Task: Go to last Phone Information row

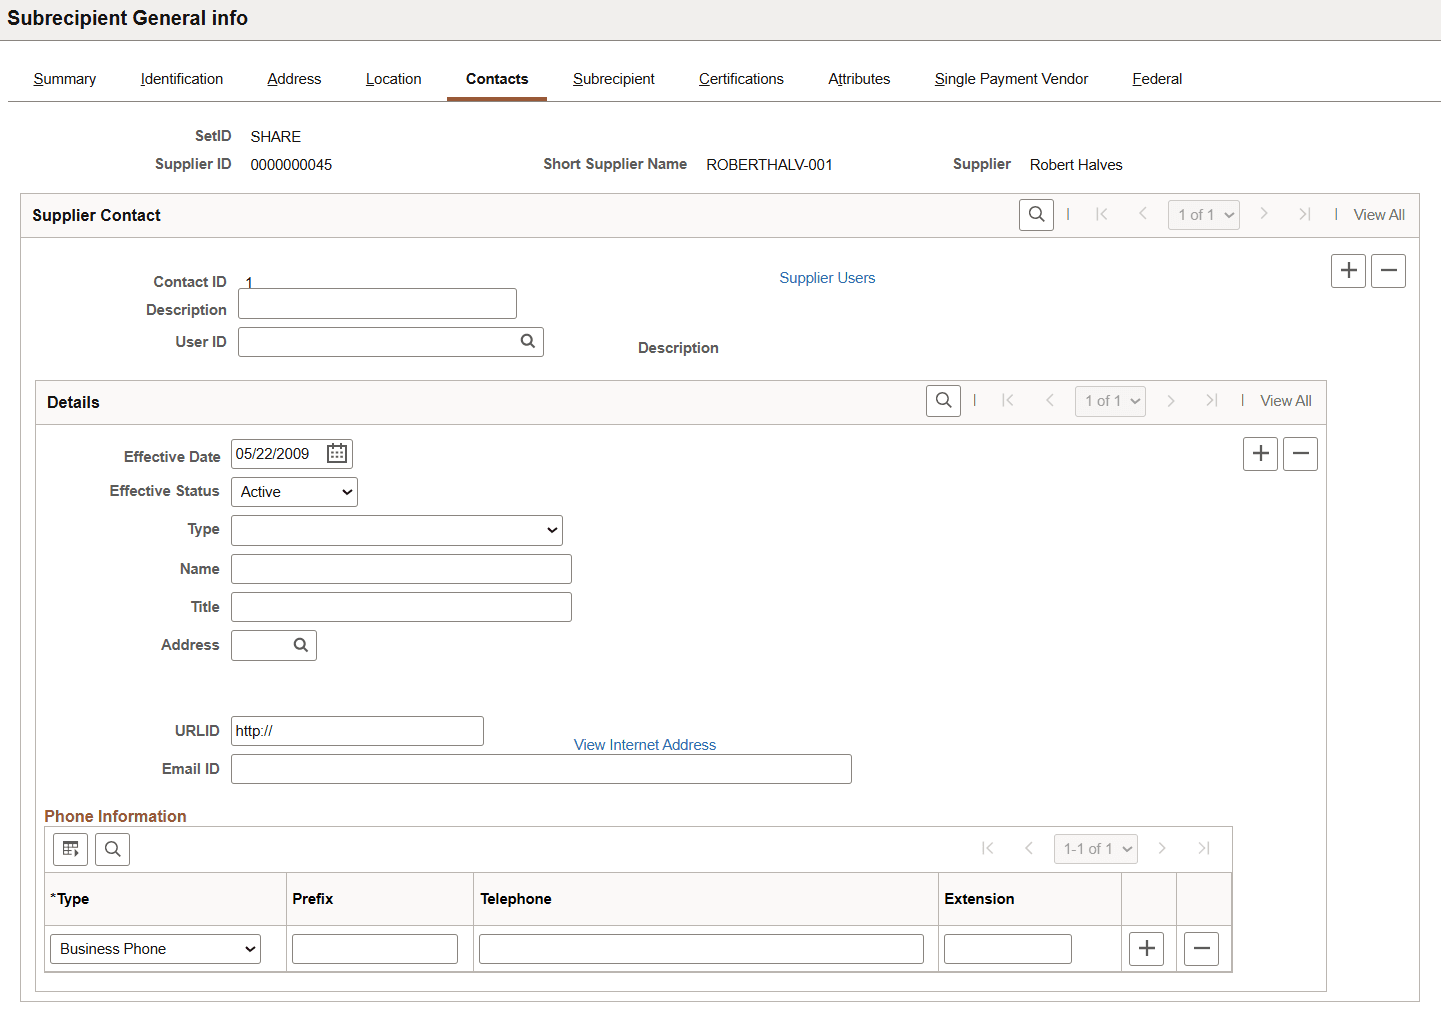Action: [1204, 848]
